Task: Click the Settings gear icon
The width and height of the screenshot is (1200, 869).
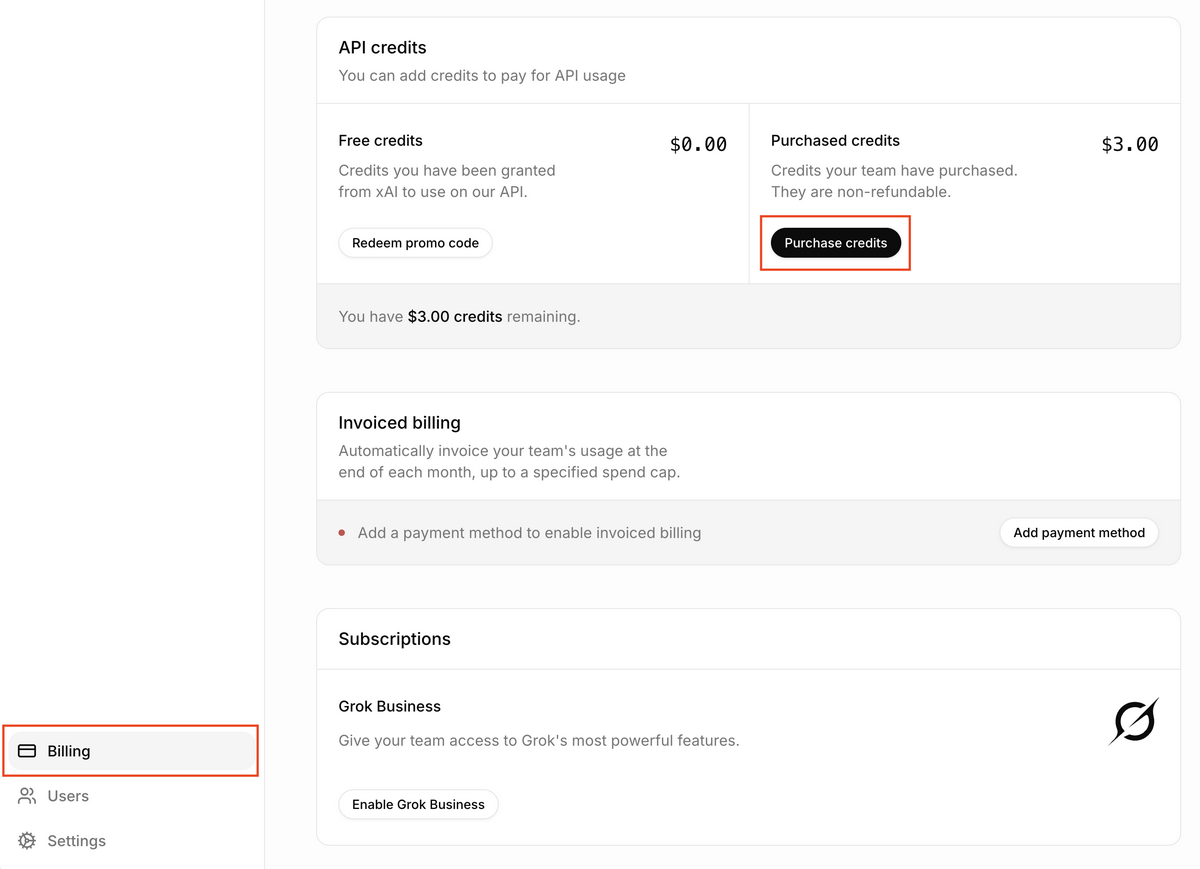Action: tap(27, 841)
